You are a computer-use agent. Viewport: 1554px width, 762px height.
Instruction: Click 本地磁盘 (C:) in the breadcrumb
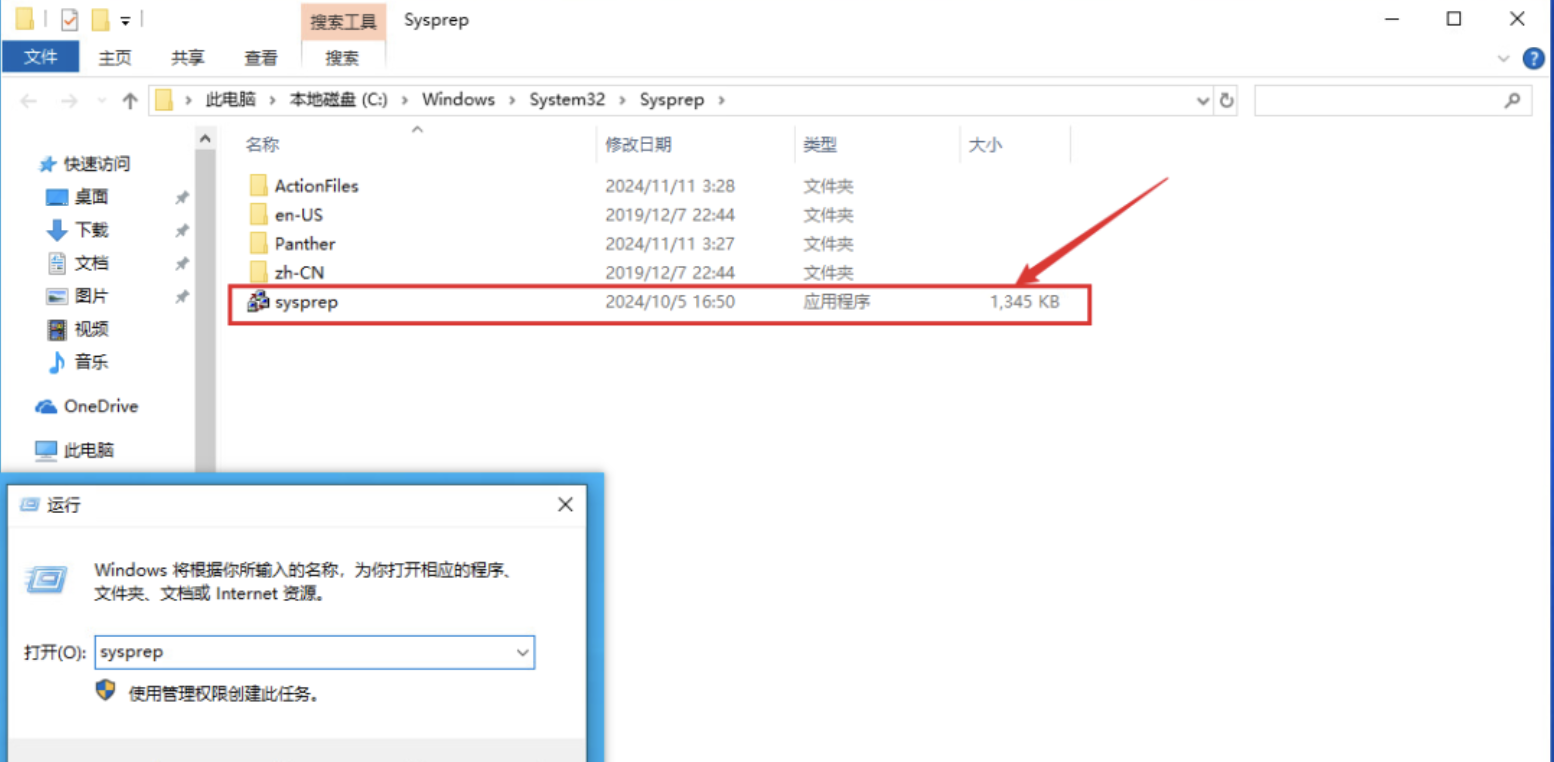[x=338, y=100]
